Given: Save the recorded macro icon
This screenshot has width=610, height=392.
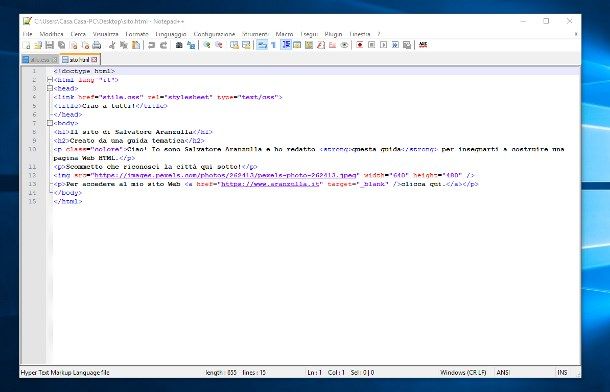Looking at the screenshot, I should (407, 45).
